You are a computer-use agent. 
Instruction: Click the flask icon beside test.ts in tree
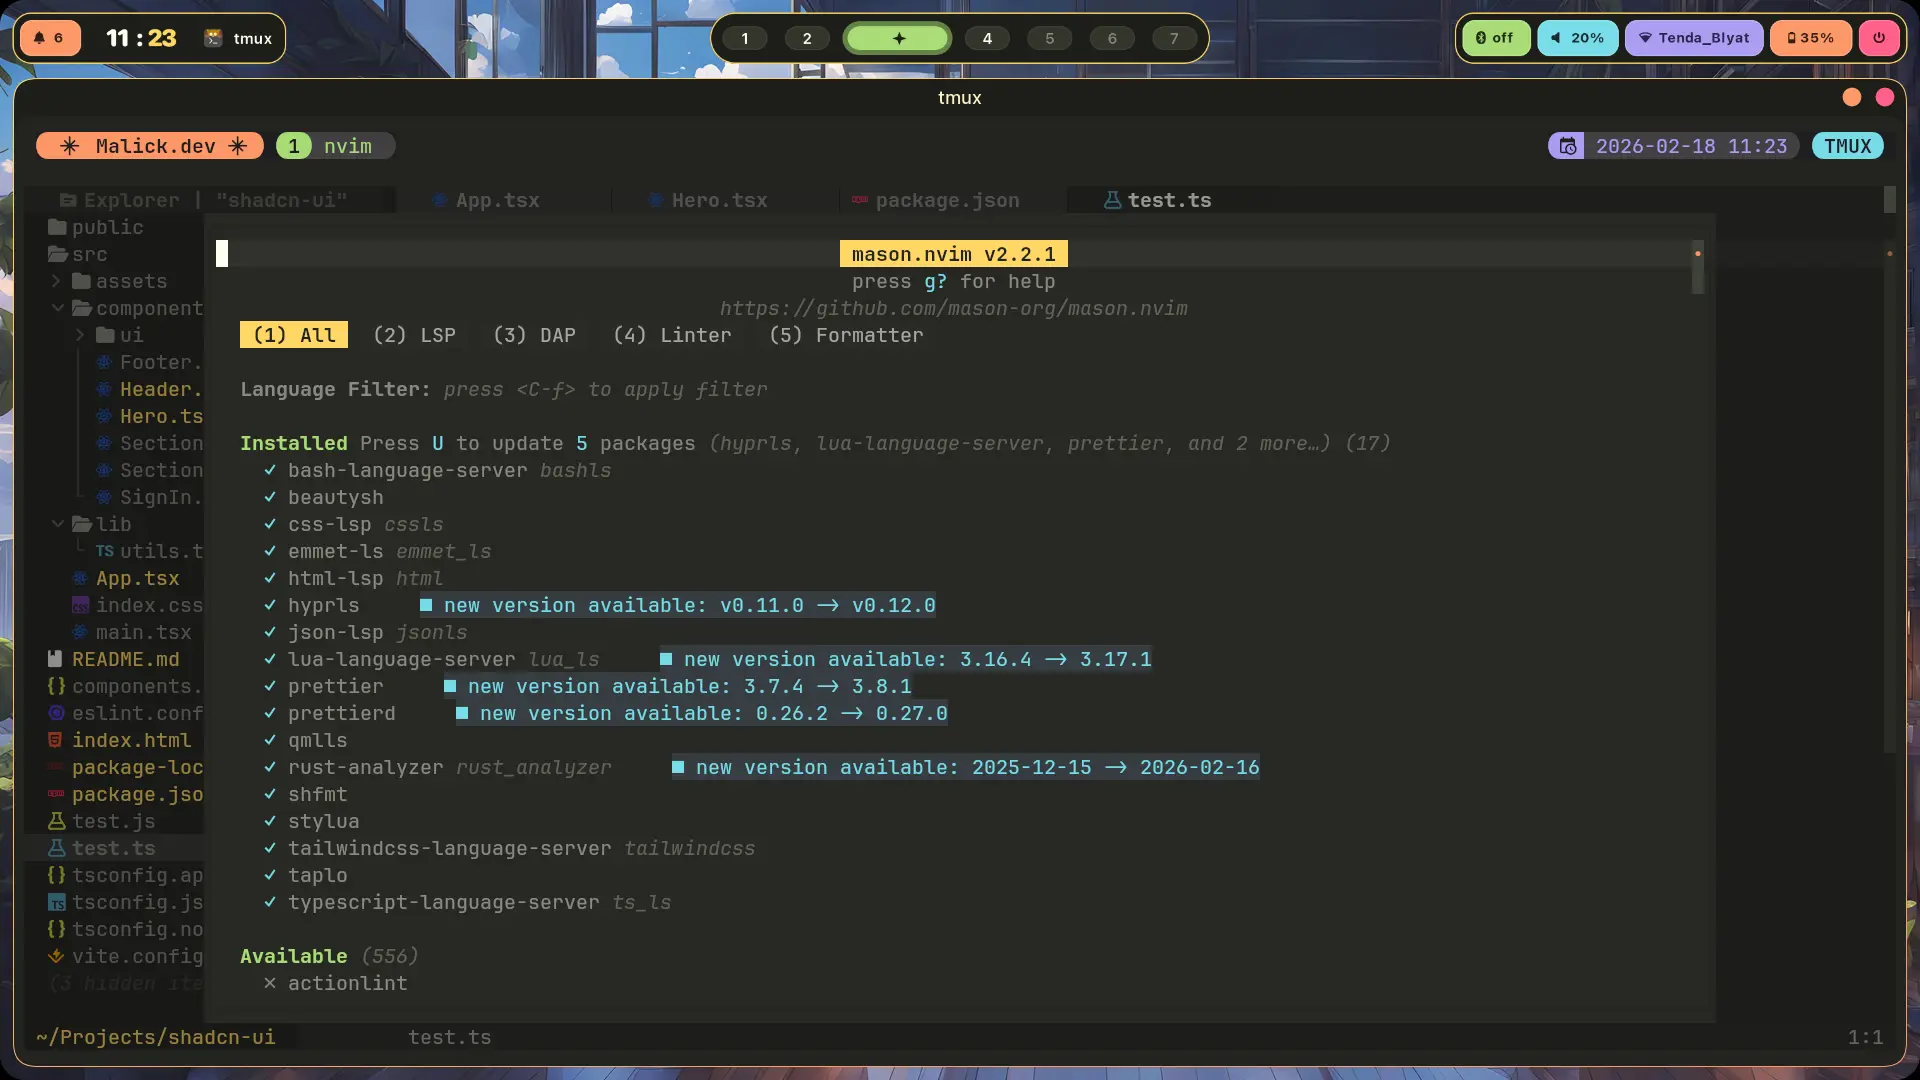click(56, 848)
